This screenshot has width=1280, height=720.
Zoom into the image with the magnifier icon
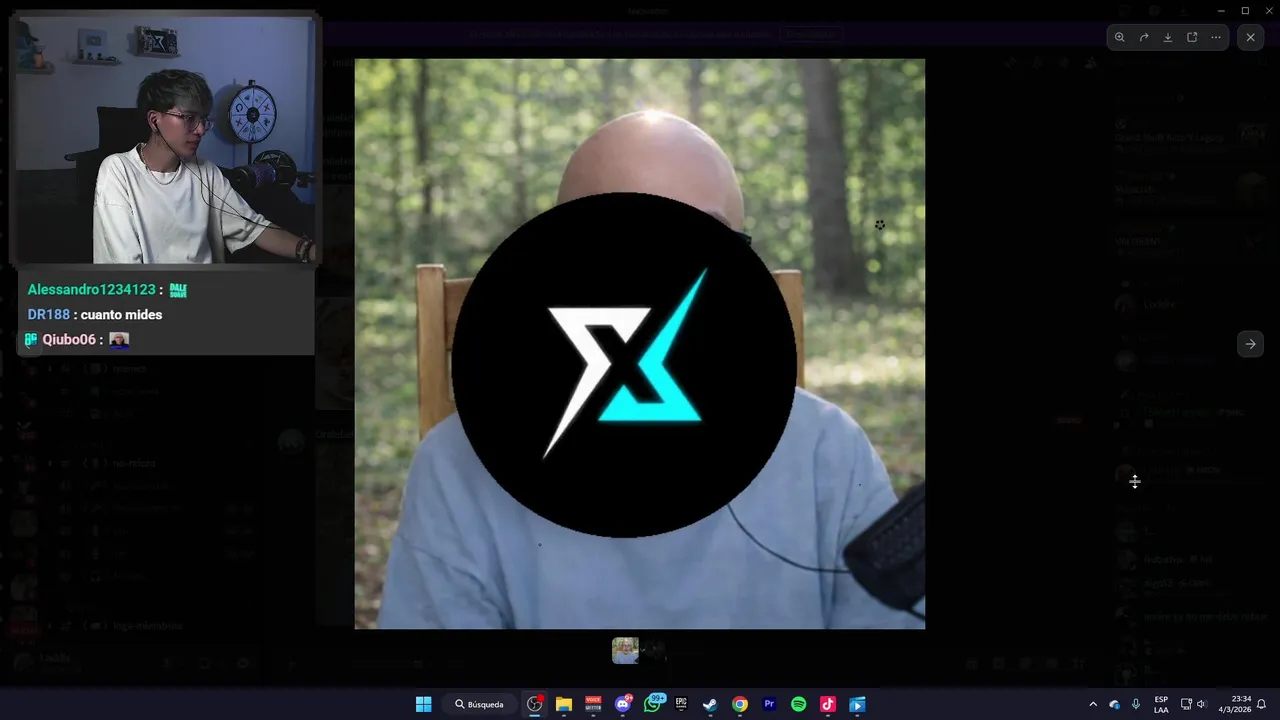tap(1119, 37)
